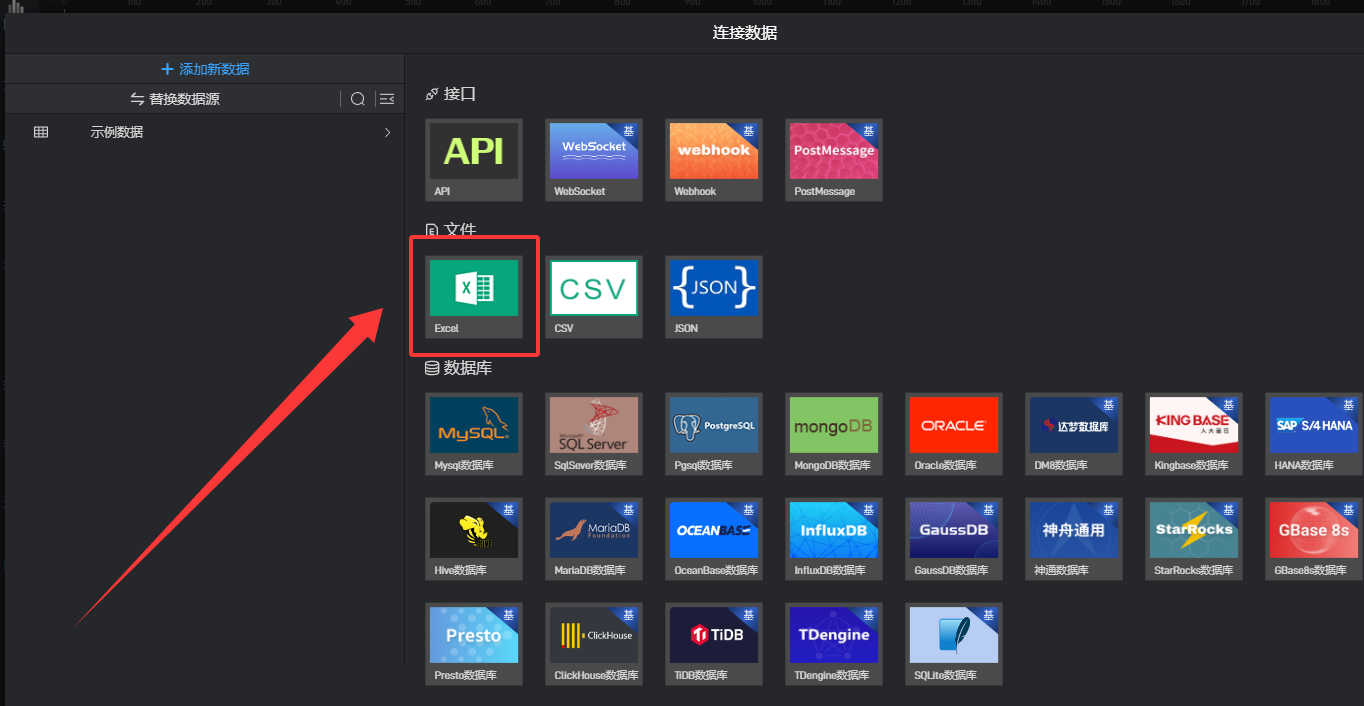Select the Hive数据库 tile
This screenshot has width=1364, height=706.
(x=474, y=539)
